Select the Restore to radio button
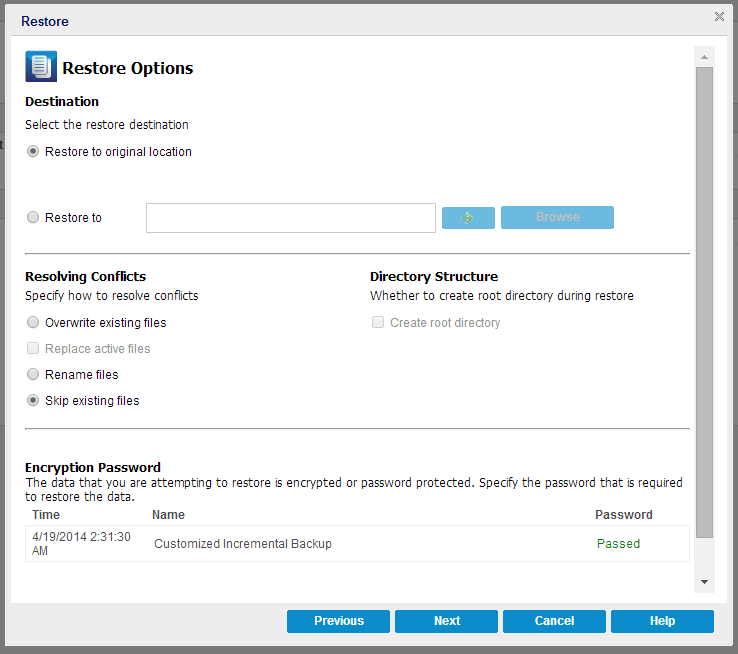738x654 pixels. click(33, 217)
